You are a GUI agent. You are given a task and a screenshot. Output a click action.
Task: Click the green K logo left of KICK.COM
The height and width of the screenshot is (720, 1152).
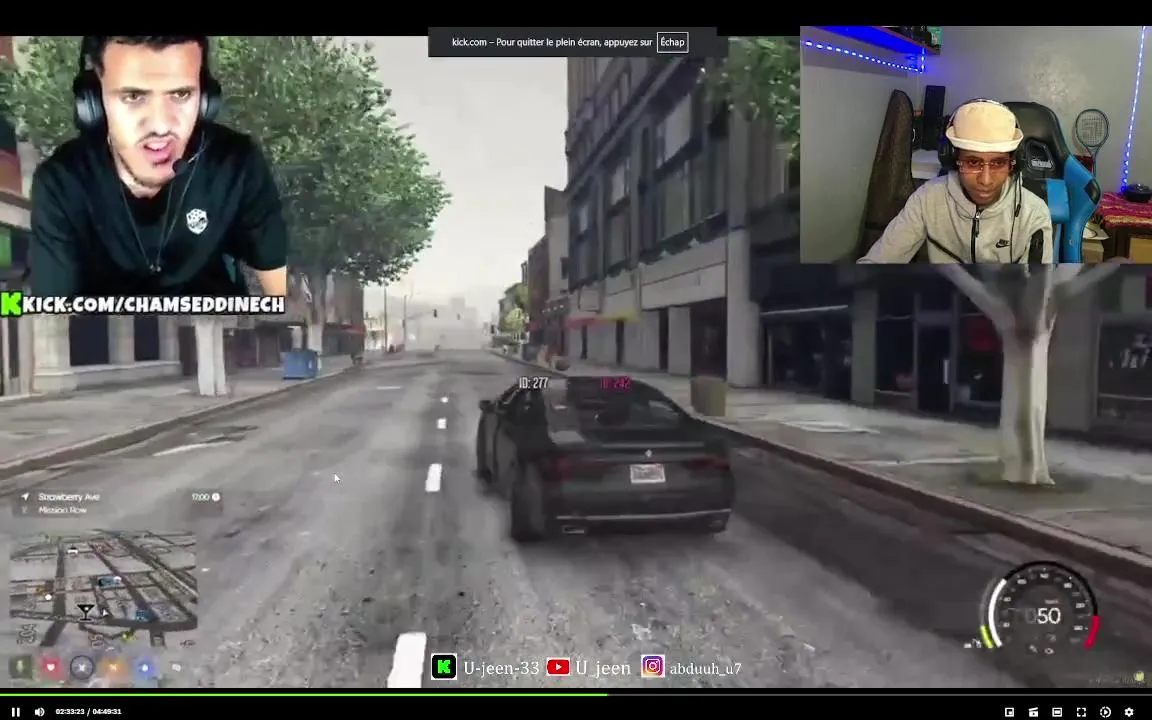(10, 304)
